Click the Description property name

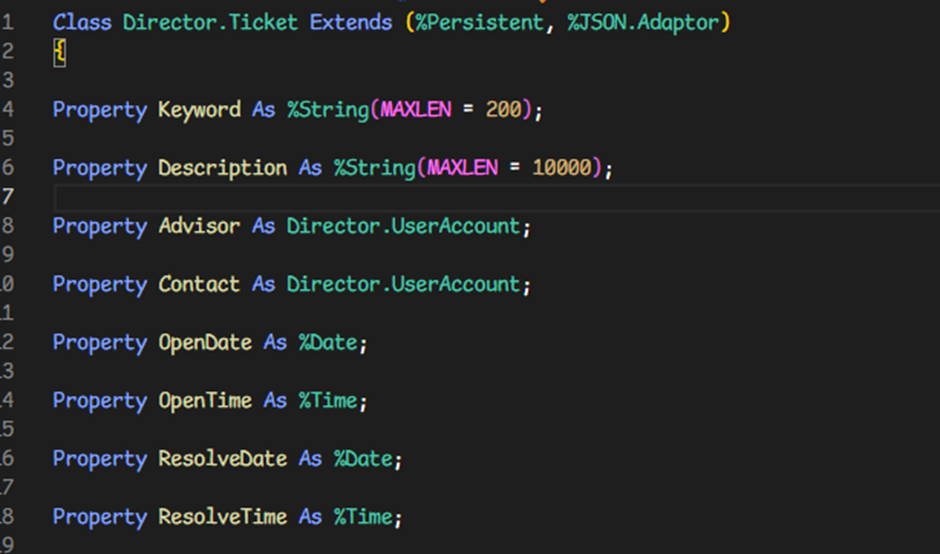[222, 168]
